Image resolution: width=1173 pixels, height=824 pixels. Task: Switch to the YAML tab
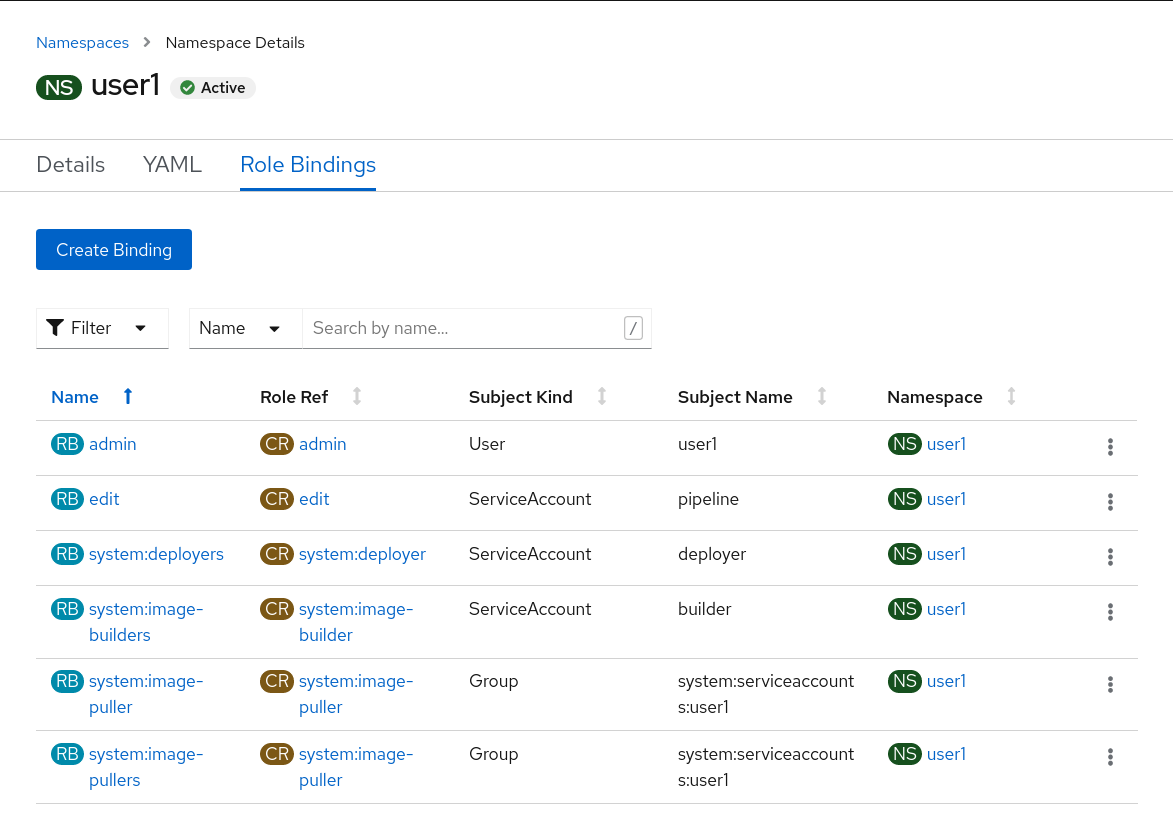172,165
